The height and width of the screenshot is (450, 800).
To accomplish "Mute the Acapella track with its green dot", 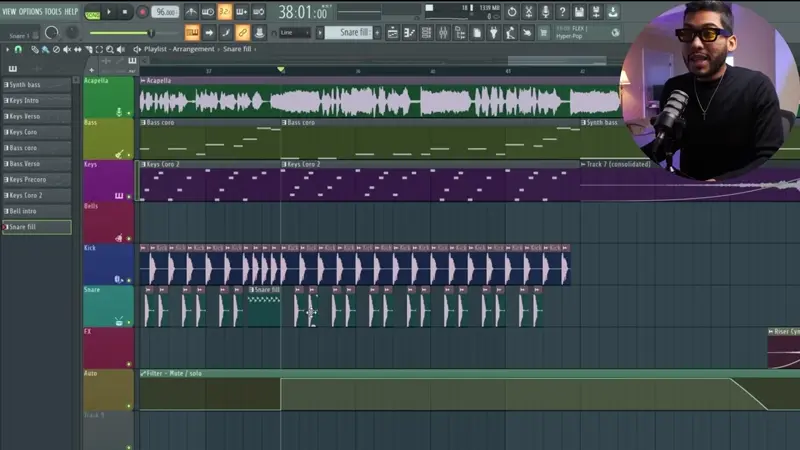I will pyautogui.click(x=129, y=113).
